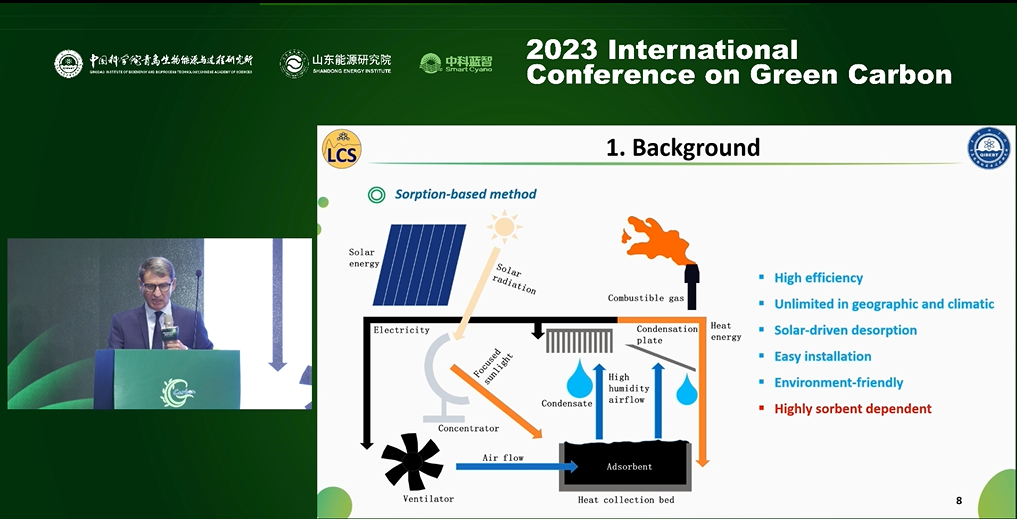
Task: Click the Shandong Energy Institute logo
Action: (x=335, y=64)
